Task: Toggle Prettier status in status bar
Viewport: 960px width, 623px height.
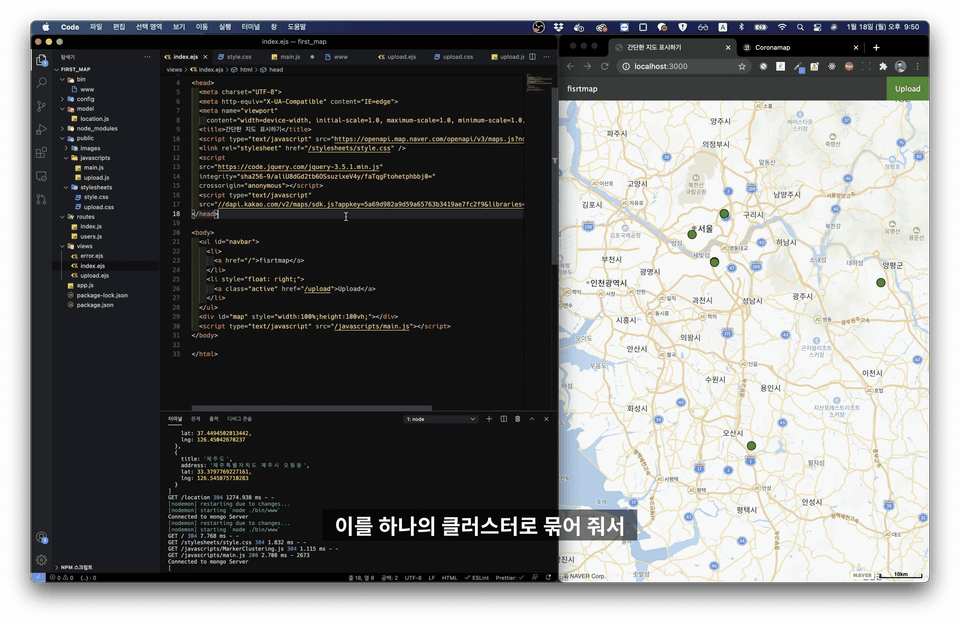Action: tap(509, 578)
